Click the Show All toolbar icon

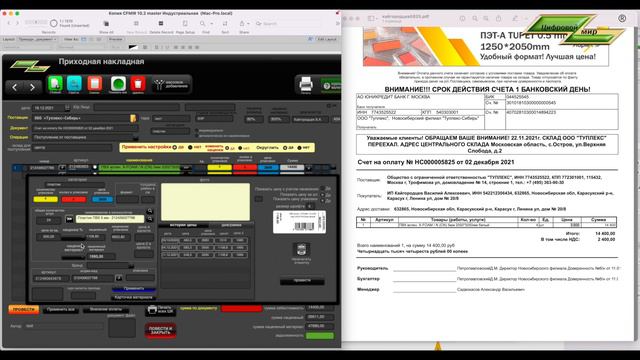[106, 24]
